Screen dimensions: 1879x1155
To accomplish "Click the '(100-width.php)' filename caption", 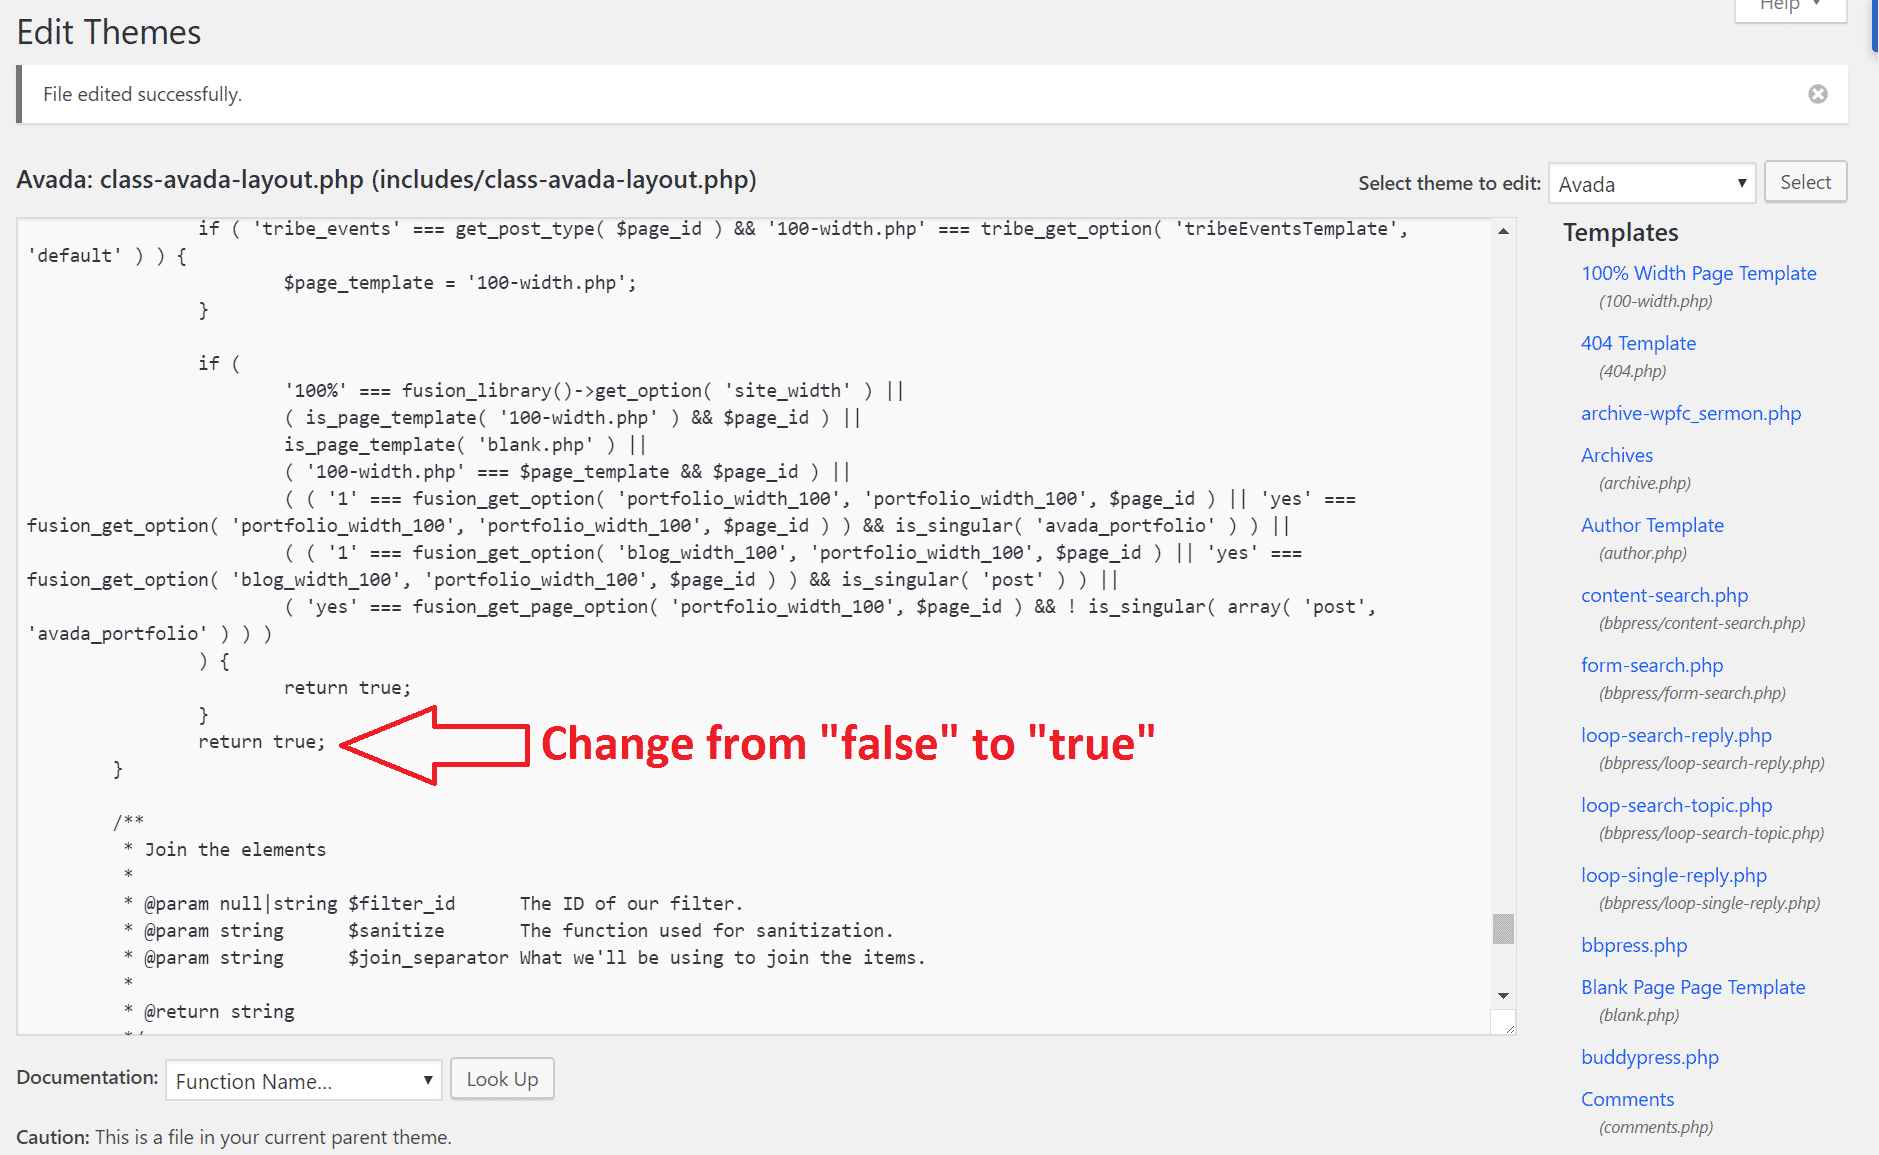I will (1655, 301).
